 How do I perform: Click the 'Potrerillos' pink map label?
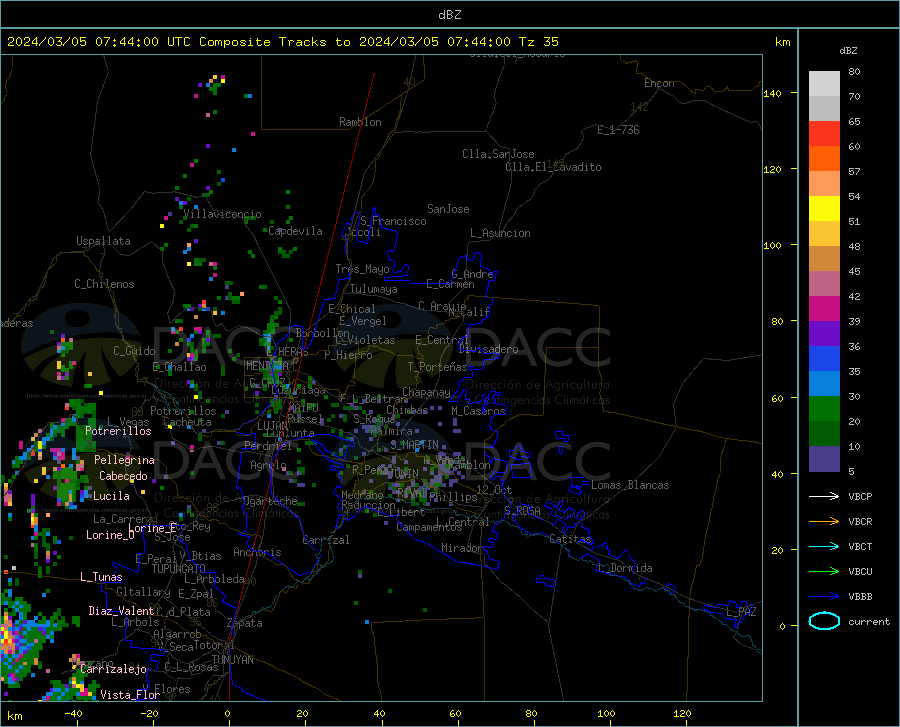(118, 431)
